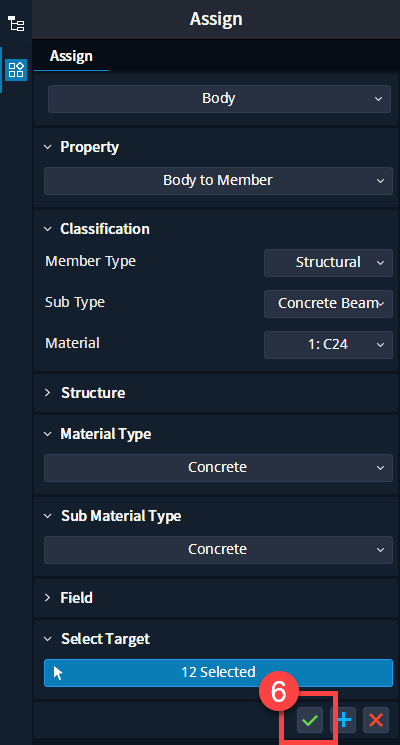This screenshot has width=400, height=745.
Task: Click the blue plus add button
Action: pyautogui.click(x=343, y=720)
